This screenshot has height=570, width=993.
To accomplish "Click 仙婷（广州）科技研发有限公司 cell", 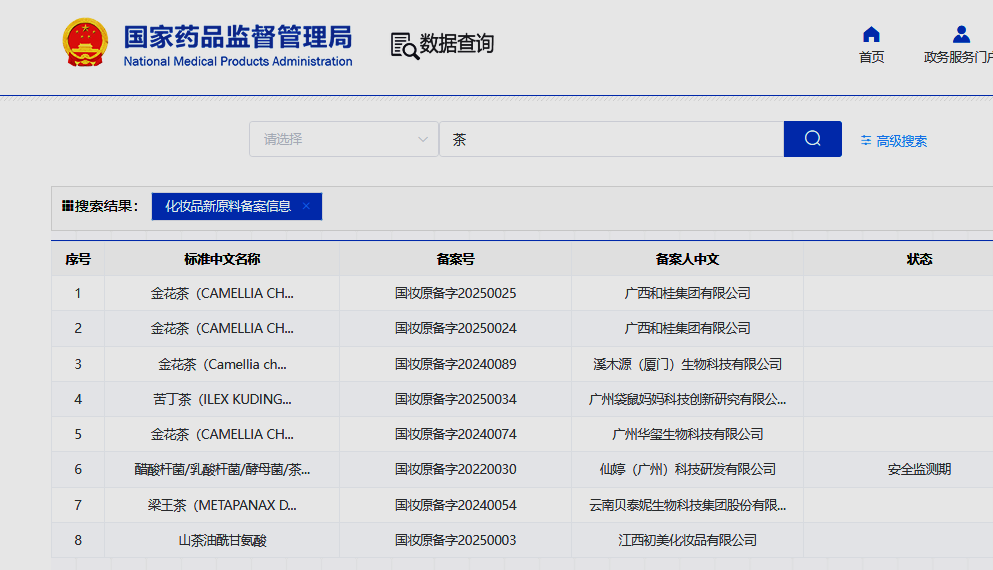I will [x=687, y=469].
